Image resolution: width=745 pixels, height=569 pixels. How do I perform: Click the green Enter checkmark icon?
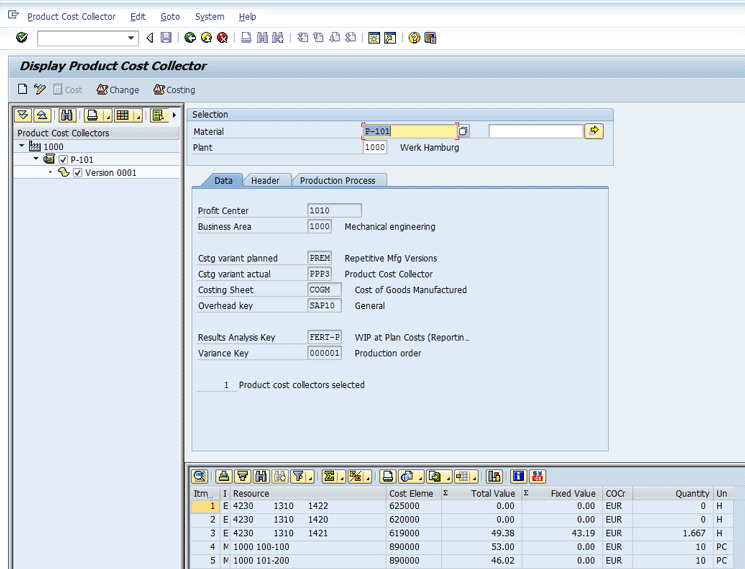[x=22, y=38]
